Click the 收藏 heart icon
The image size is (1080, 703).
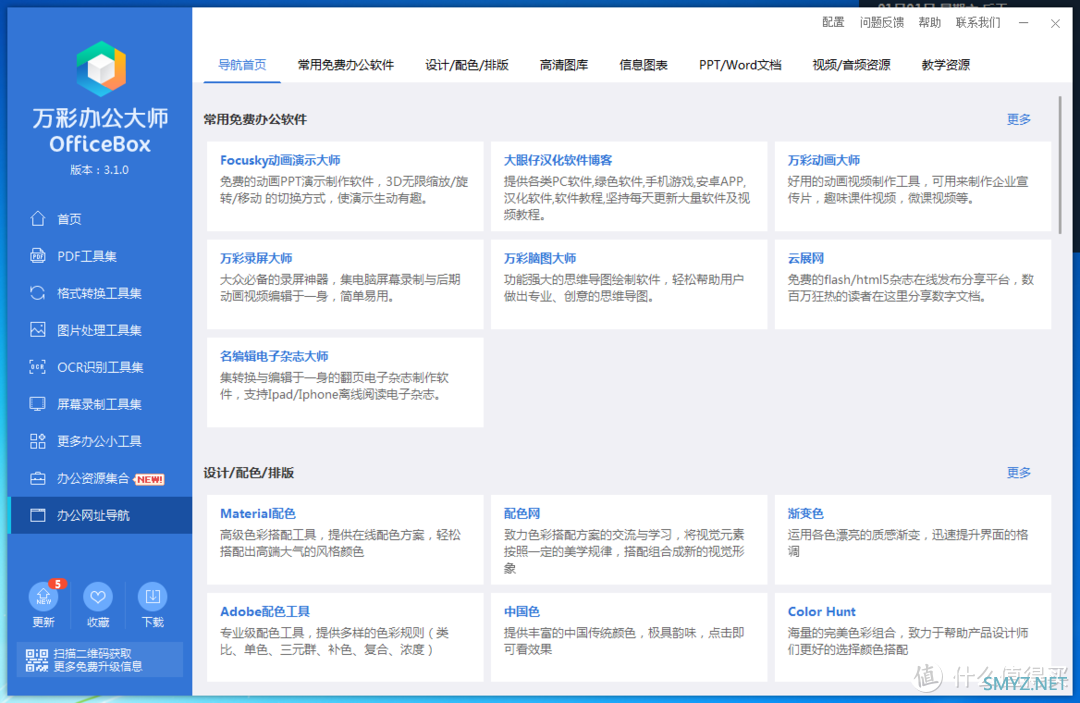(x=98, y=596)
